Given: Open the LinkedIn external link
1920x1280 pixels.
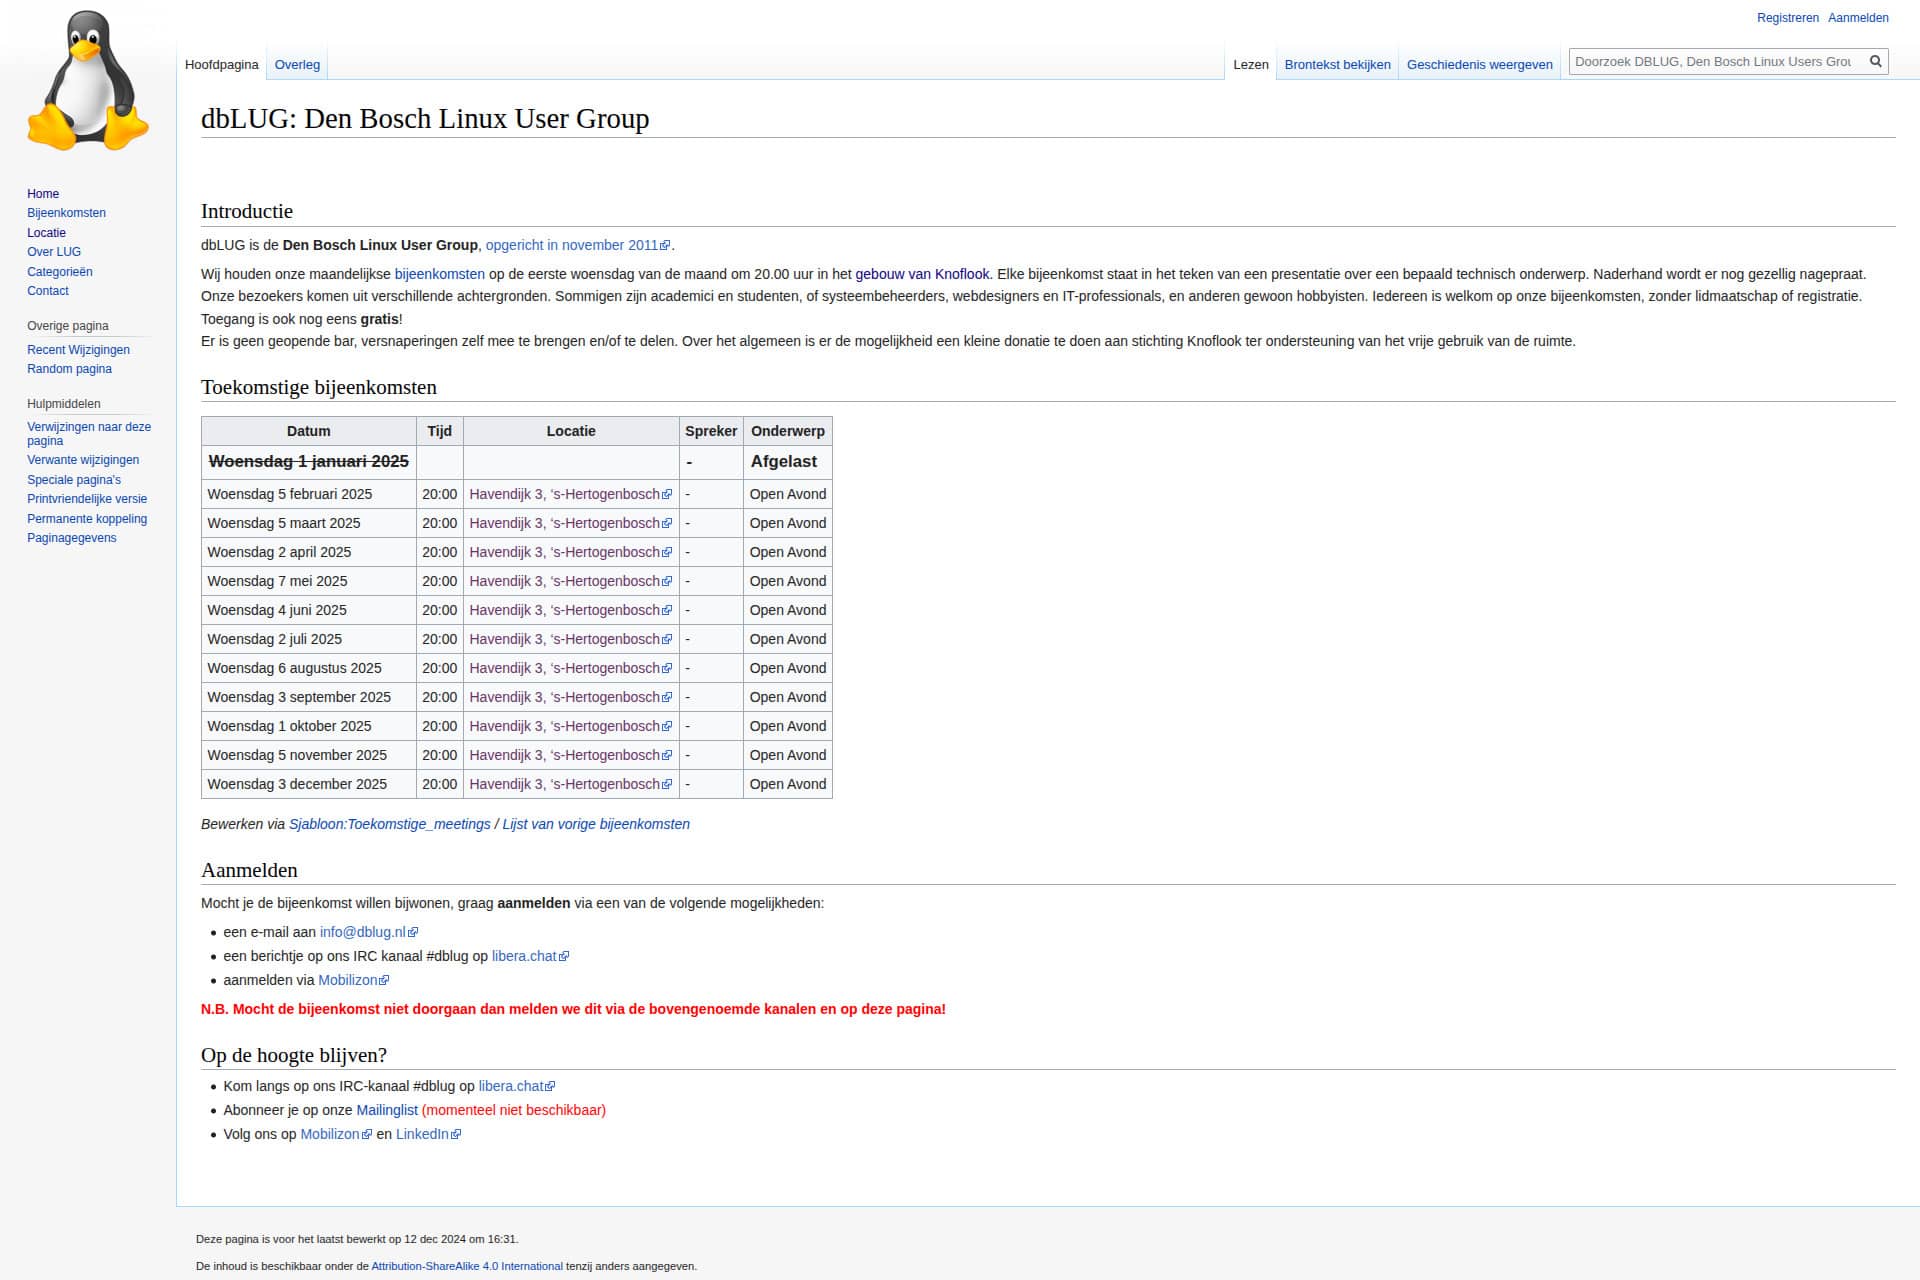Looking at the screenshot, I should pos(422,1134).
